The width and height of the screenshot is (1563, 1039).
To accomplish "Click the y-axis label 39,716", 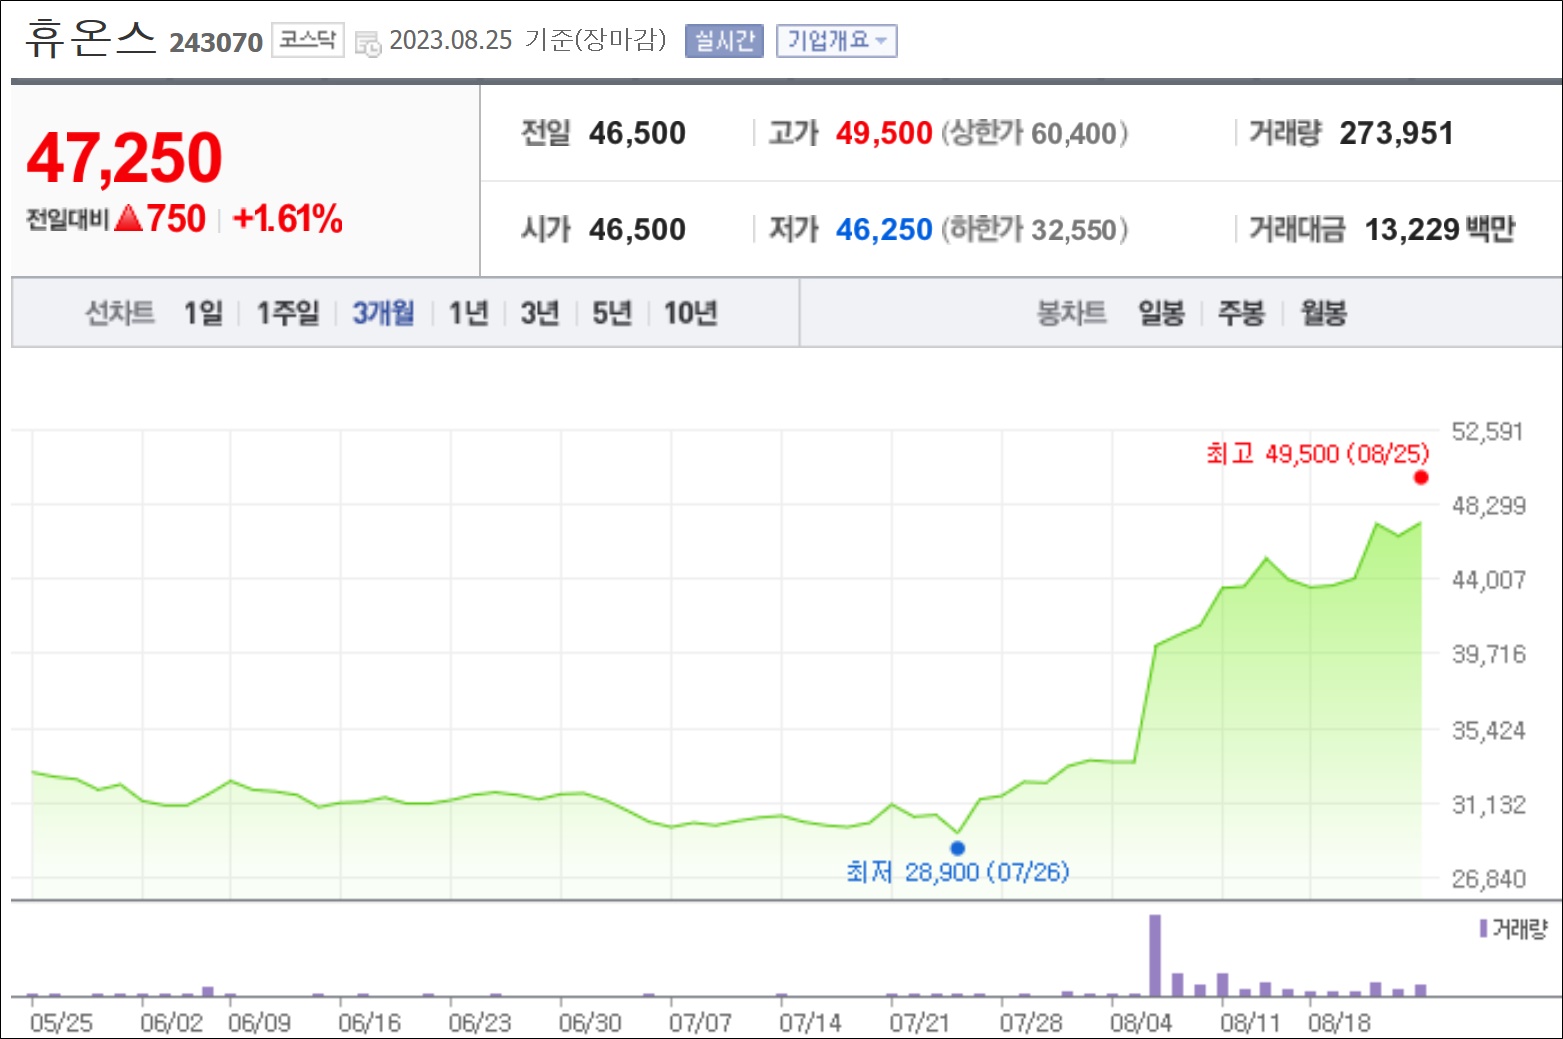I will point(1488,654).
